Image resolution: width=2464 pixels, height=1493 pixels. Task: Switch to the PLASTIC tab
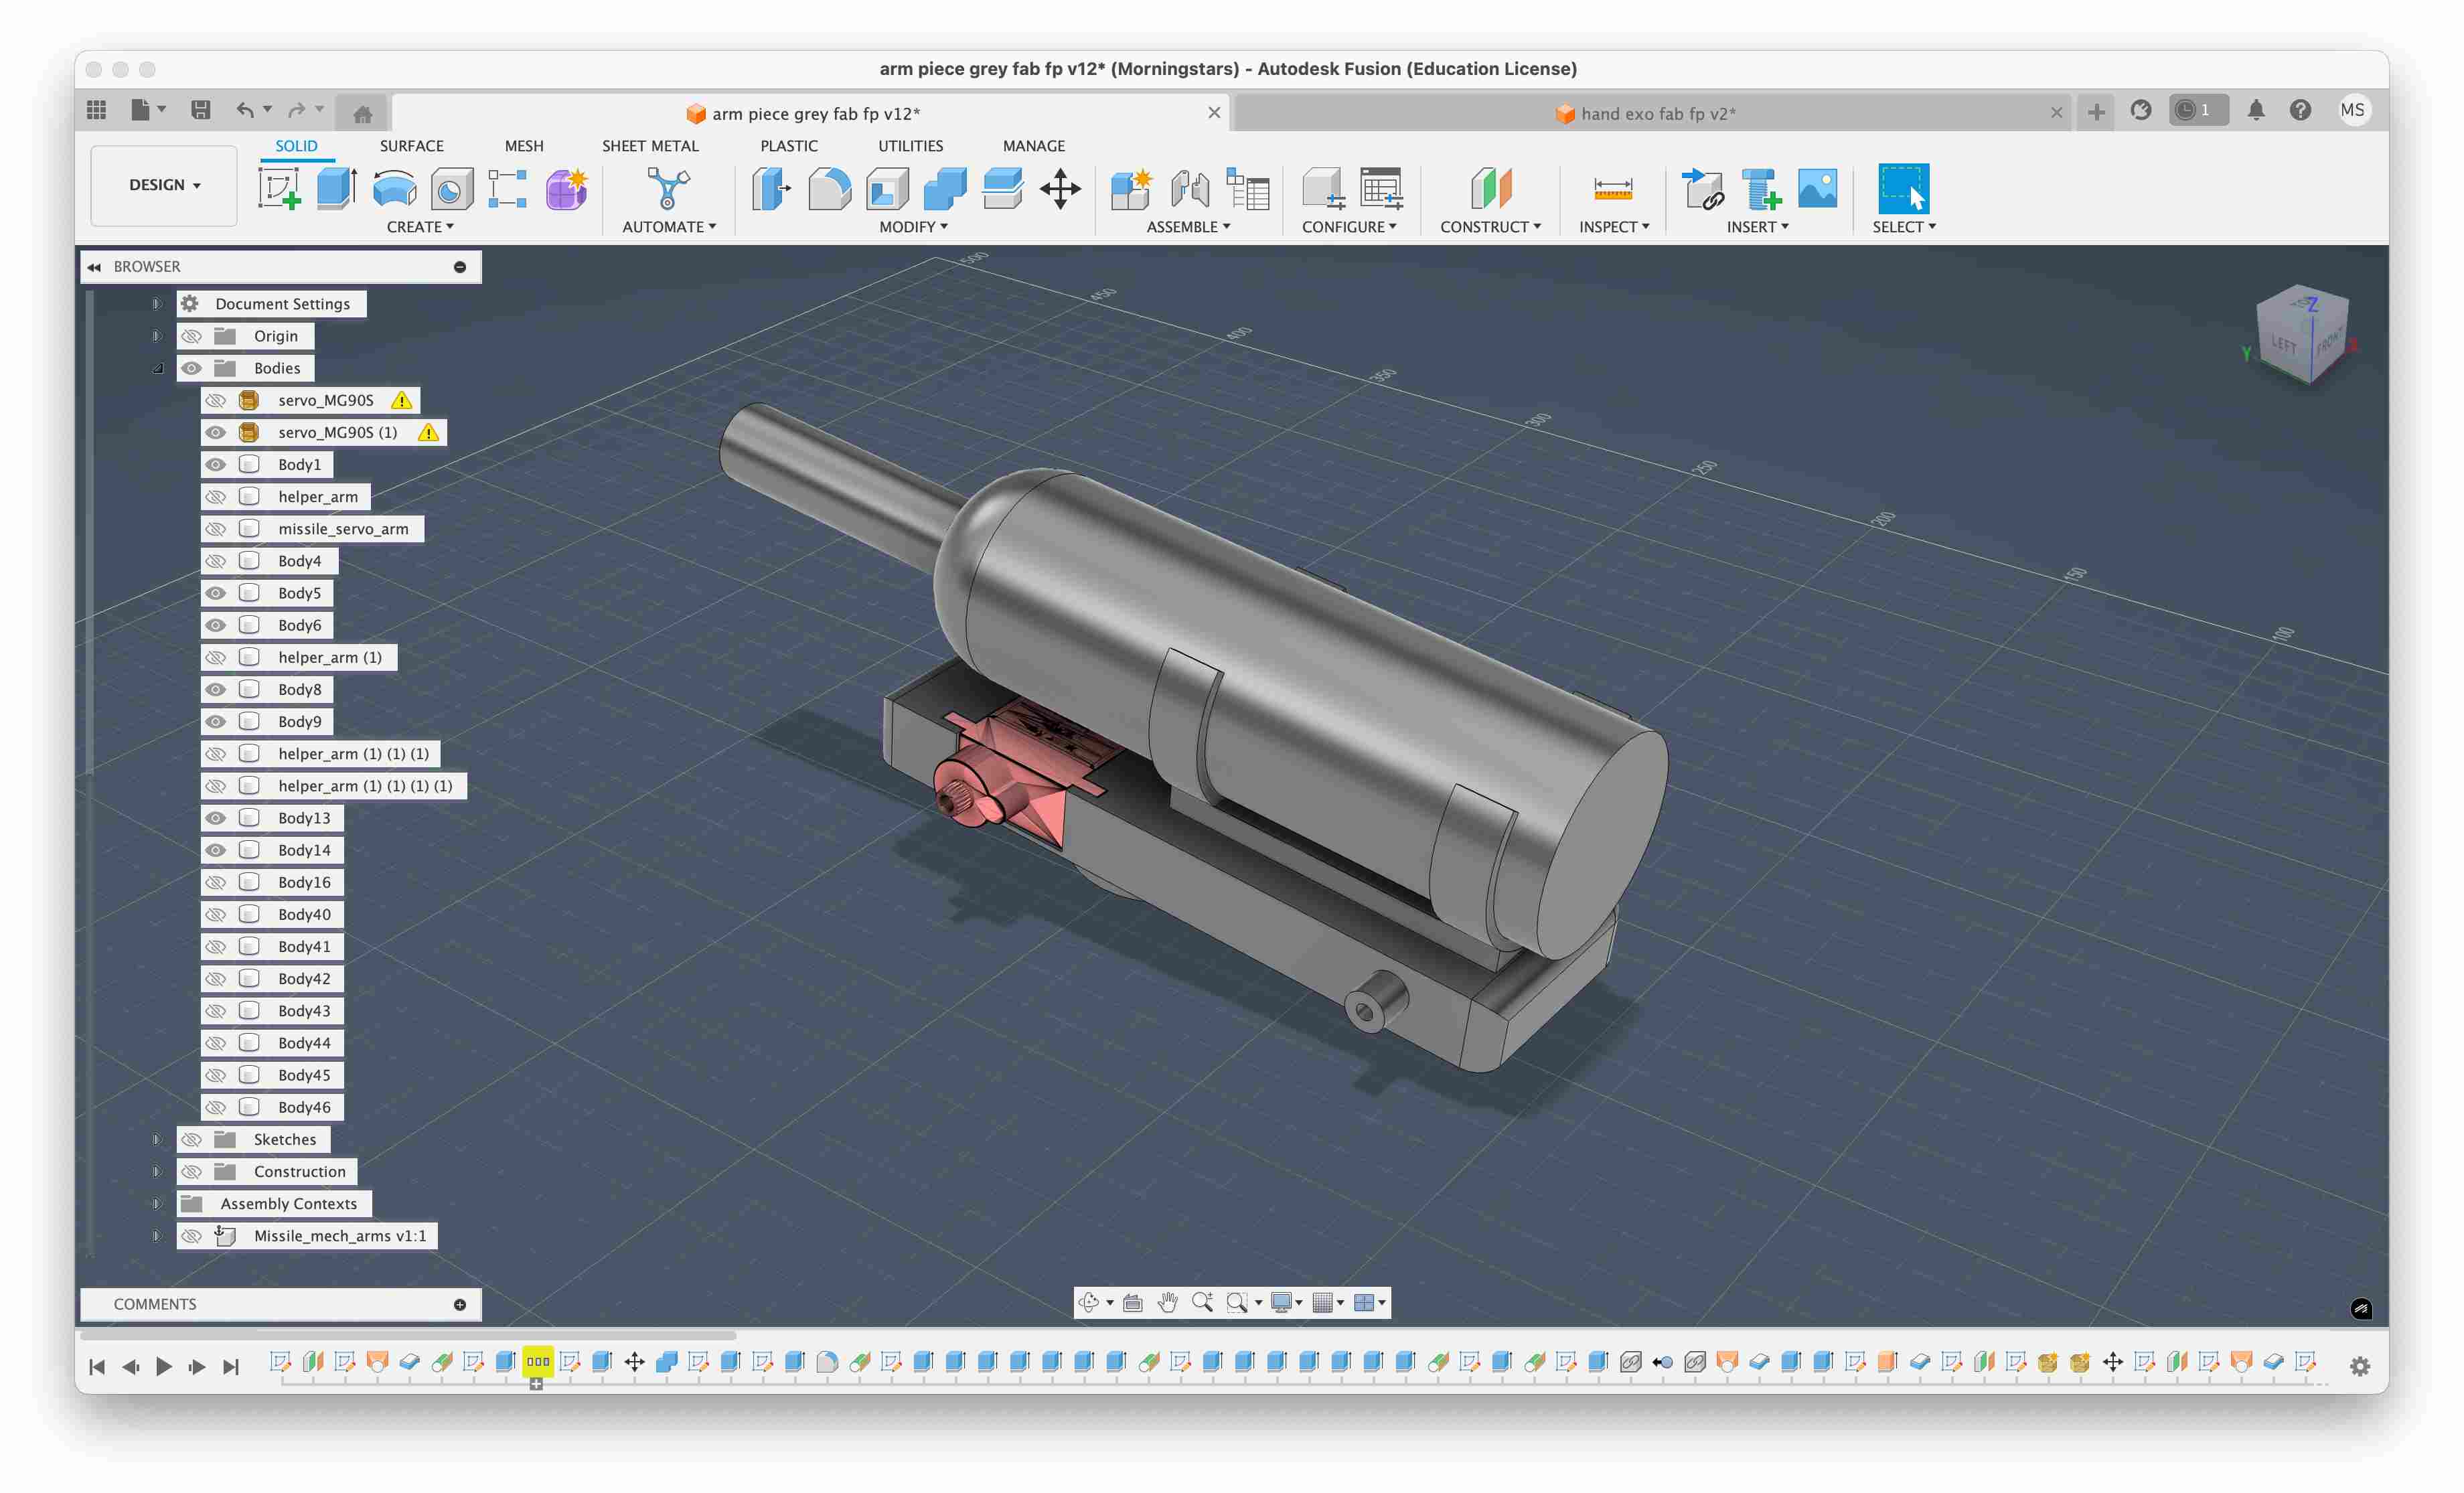788,146
